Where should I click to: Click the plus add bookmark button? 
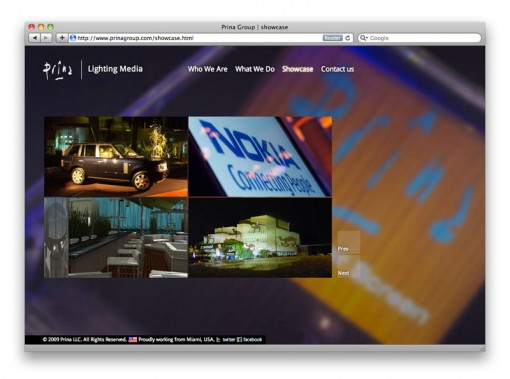[x=62, y=38]
